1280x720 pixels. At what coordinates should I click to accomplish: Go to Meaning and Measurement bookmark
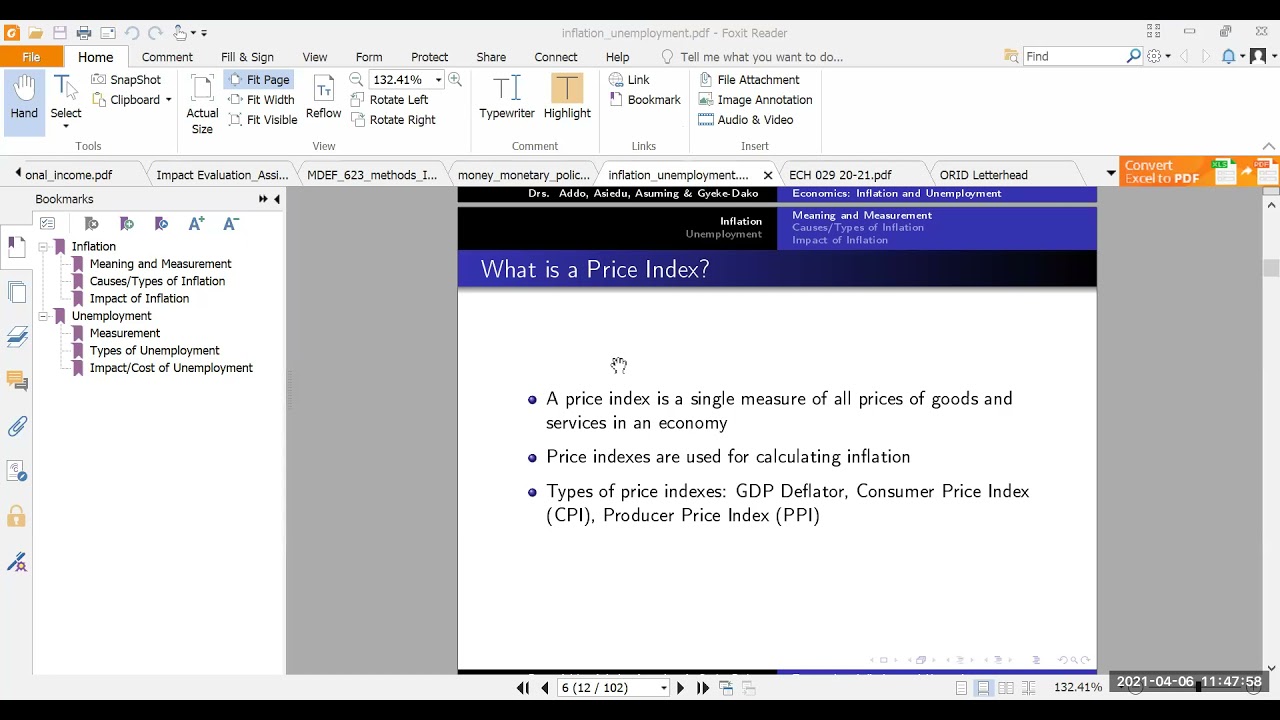pos(160,264)
